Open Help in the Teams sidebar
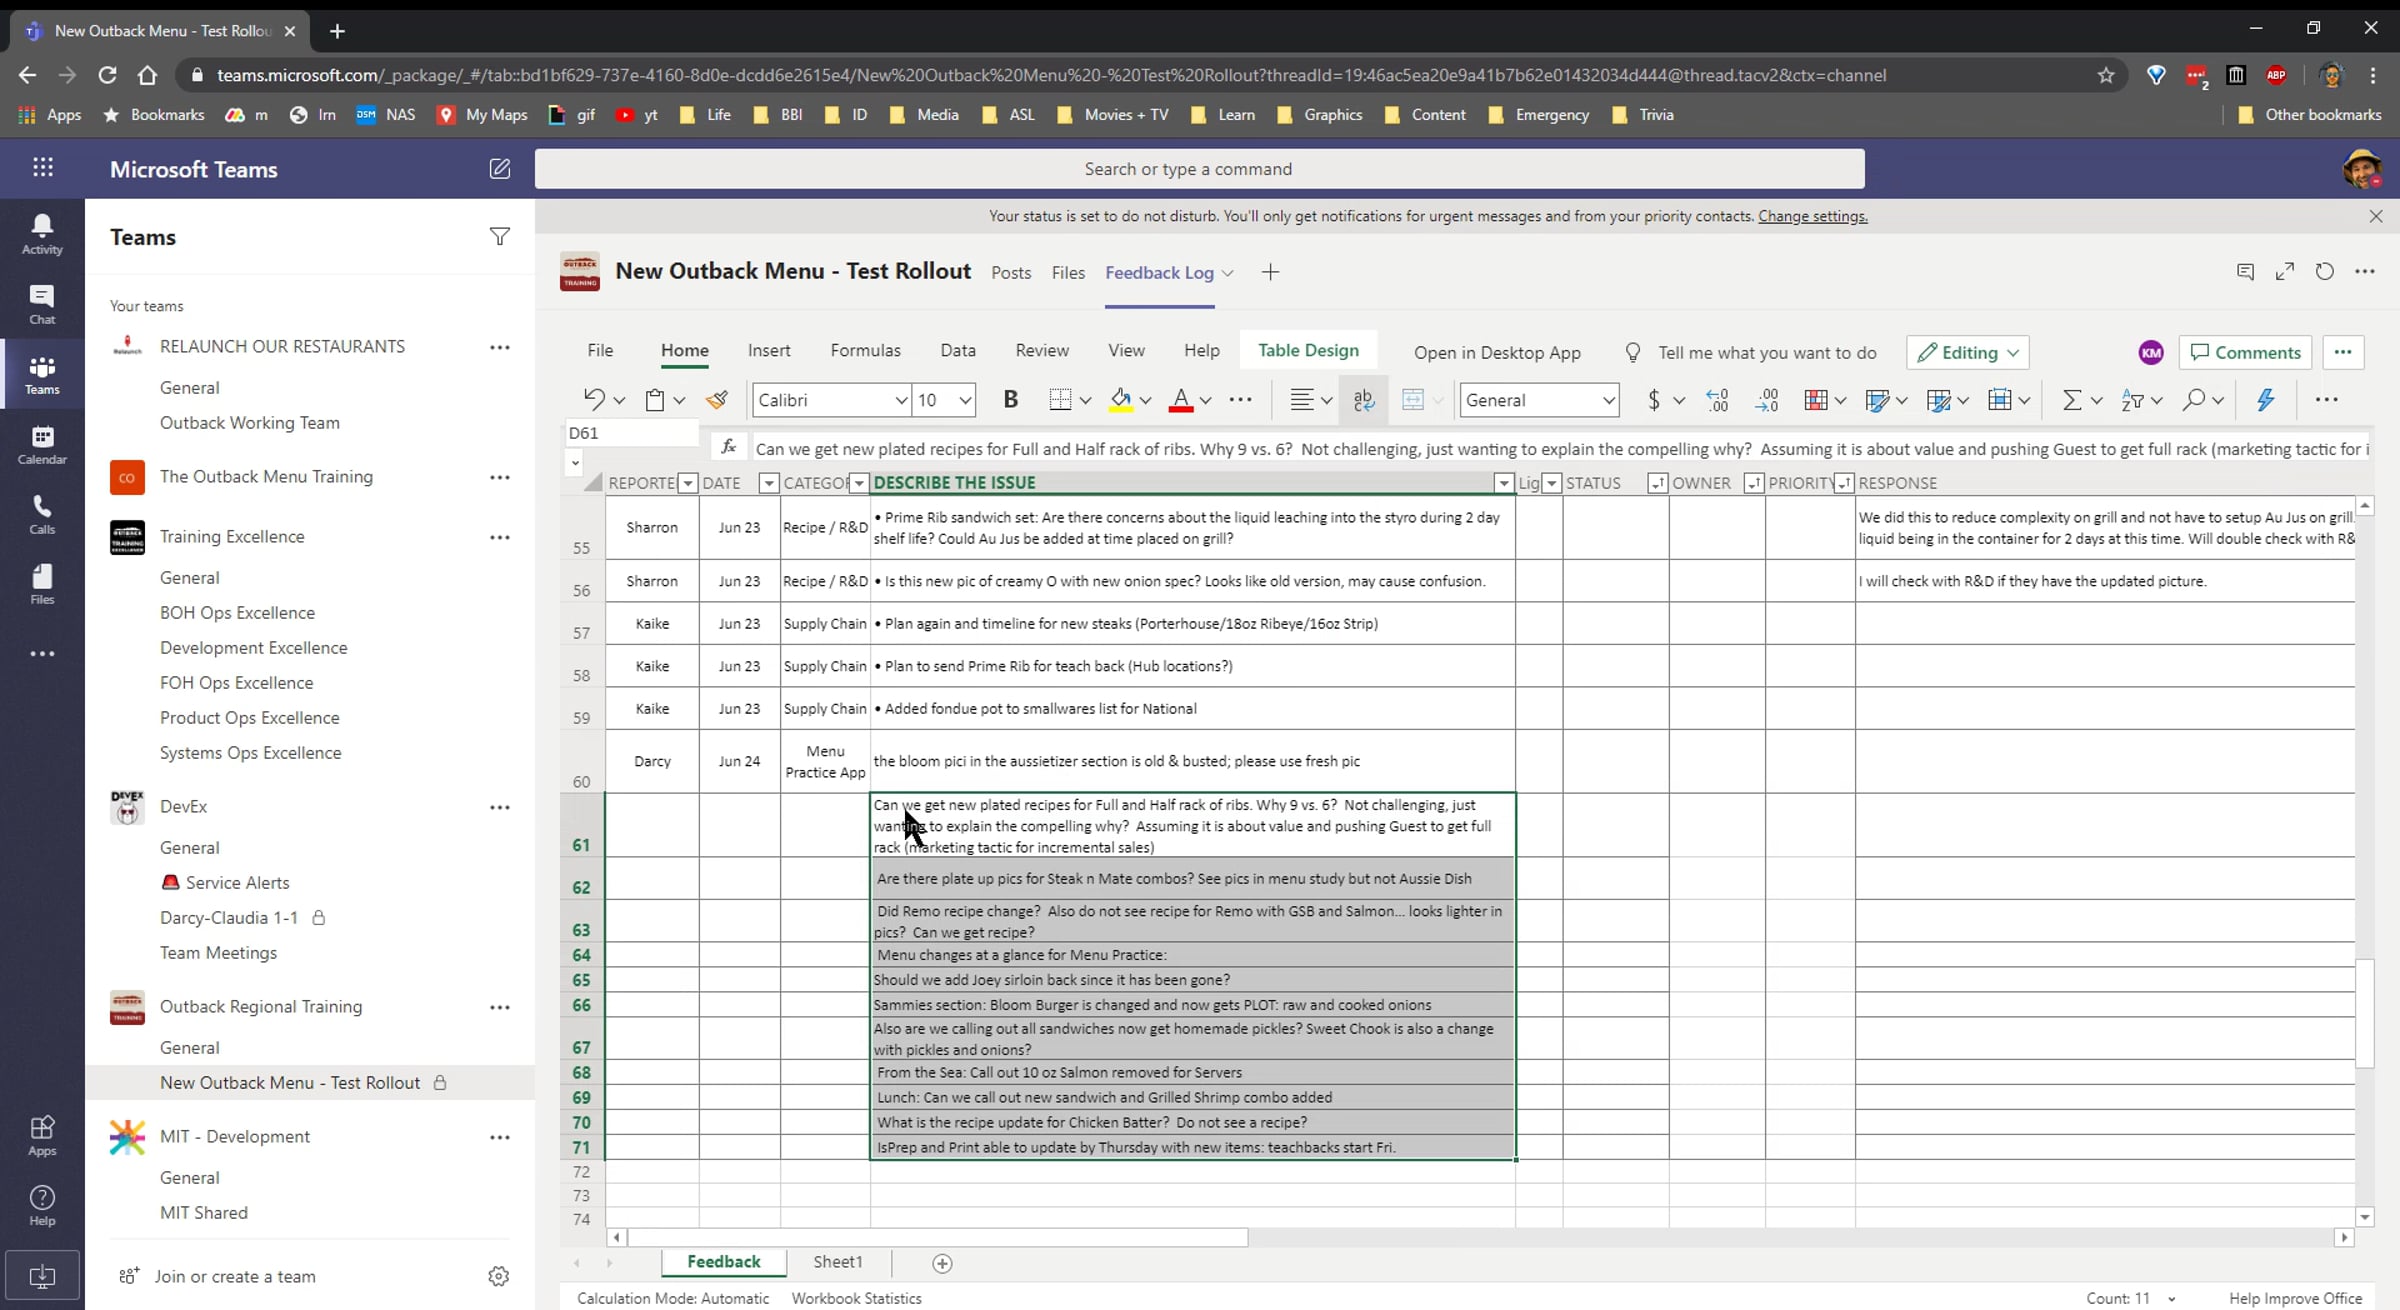This screenshot has width=2400, height=1310. point(42,1206)
